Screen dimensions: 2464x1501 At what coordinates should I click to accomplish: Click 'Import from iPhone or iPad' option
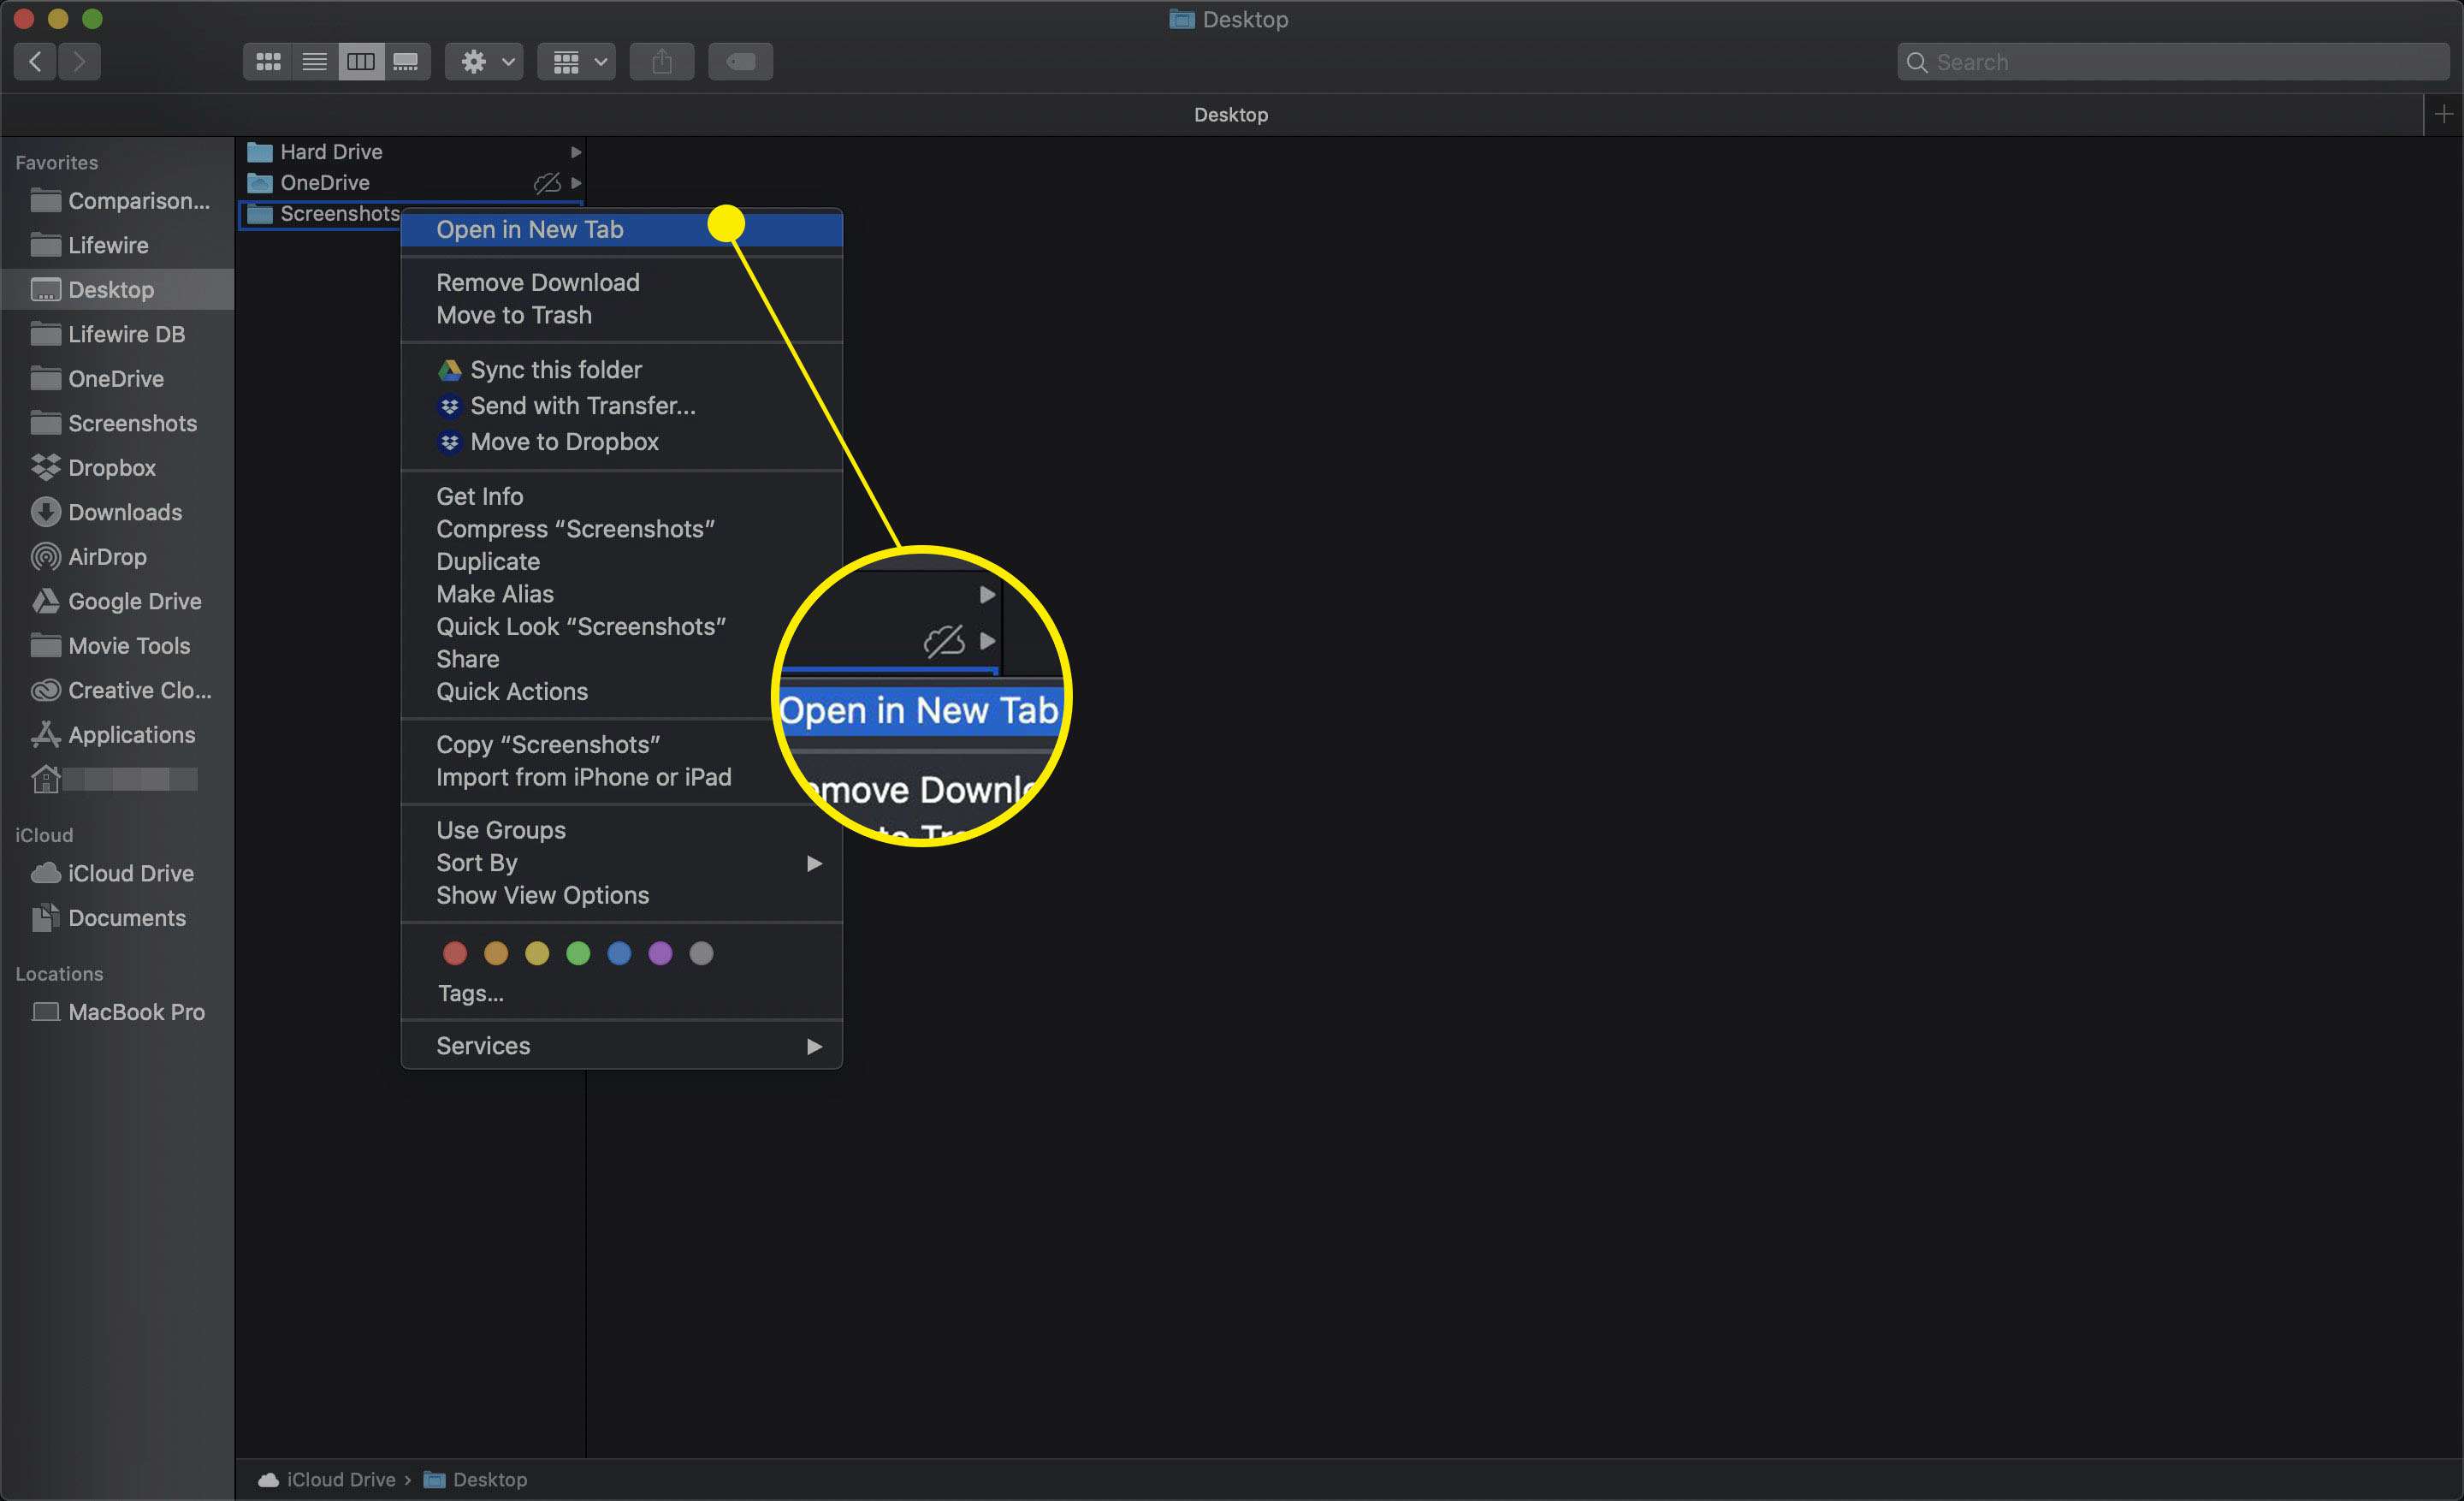(584, 776)
